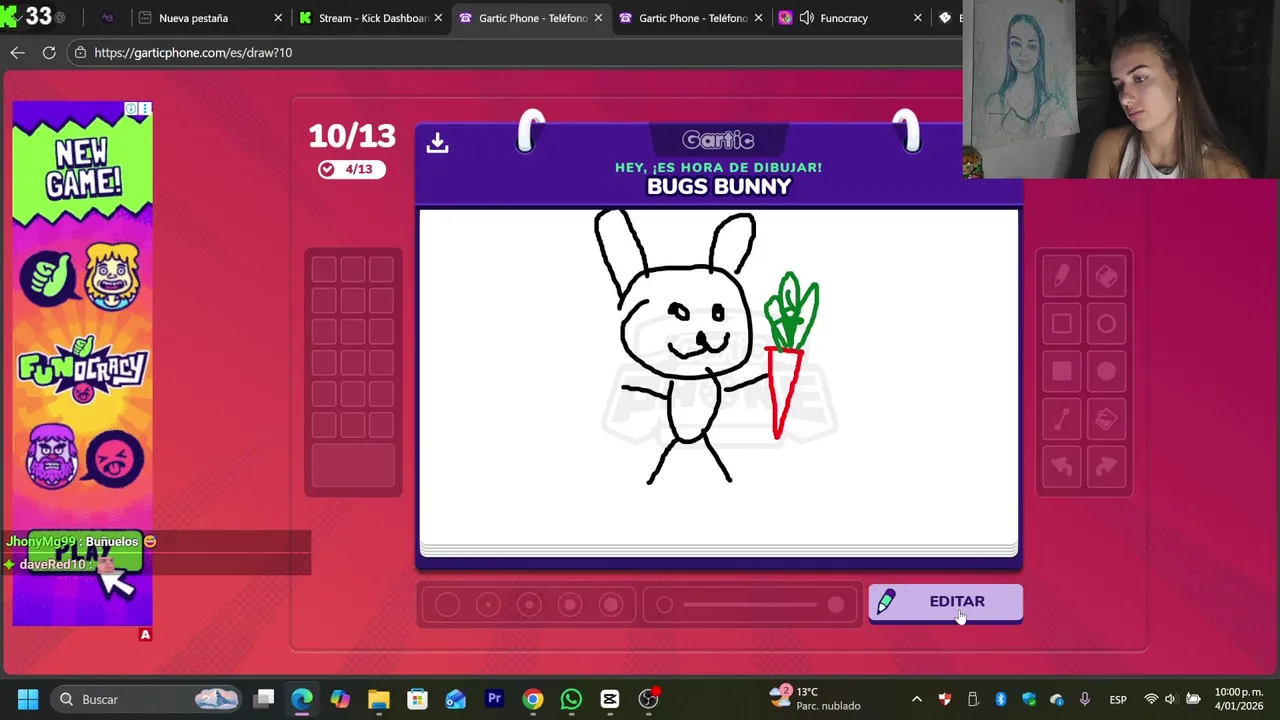Click the taskbar Buscar search box

pos(146,699)
